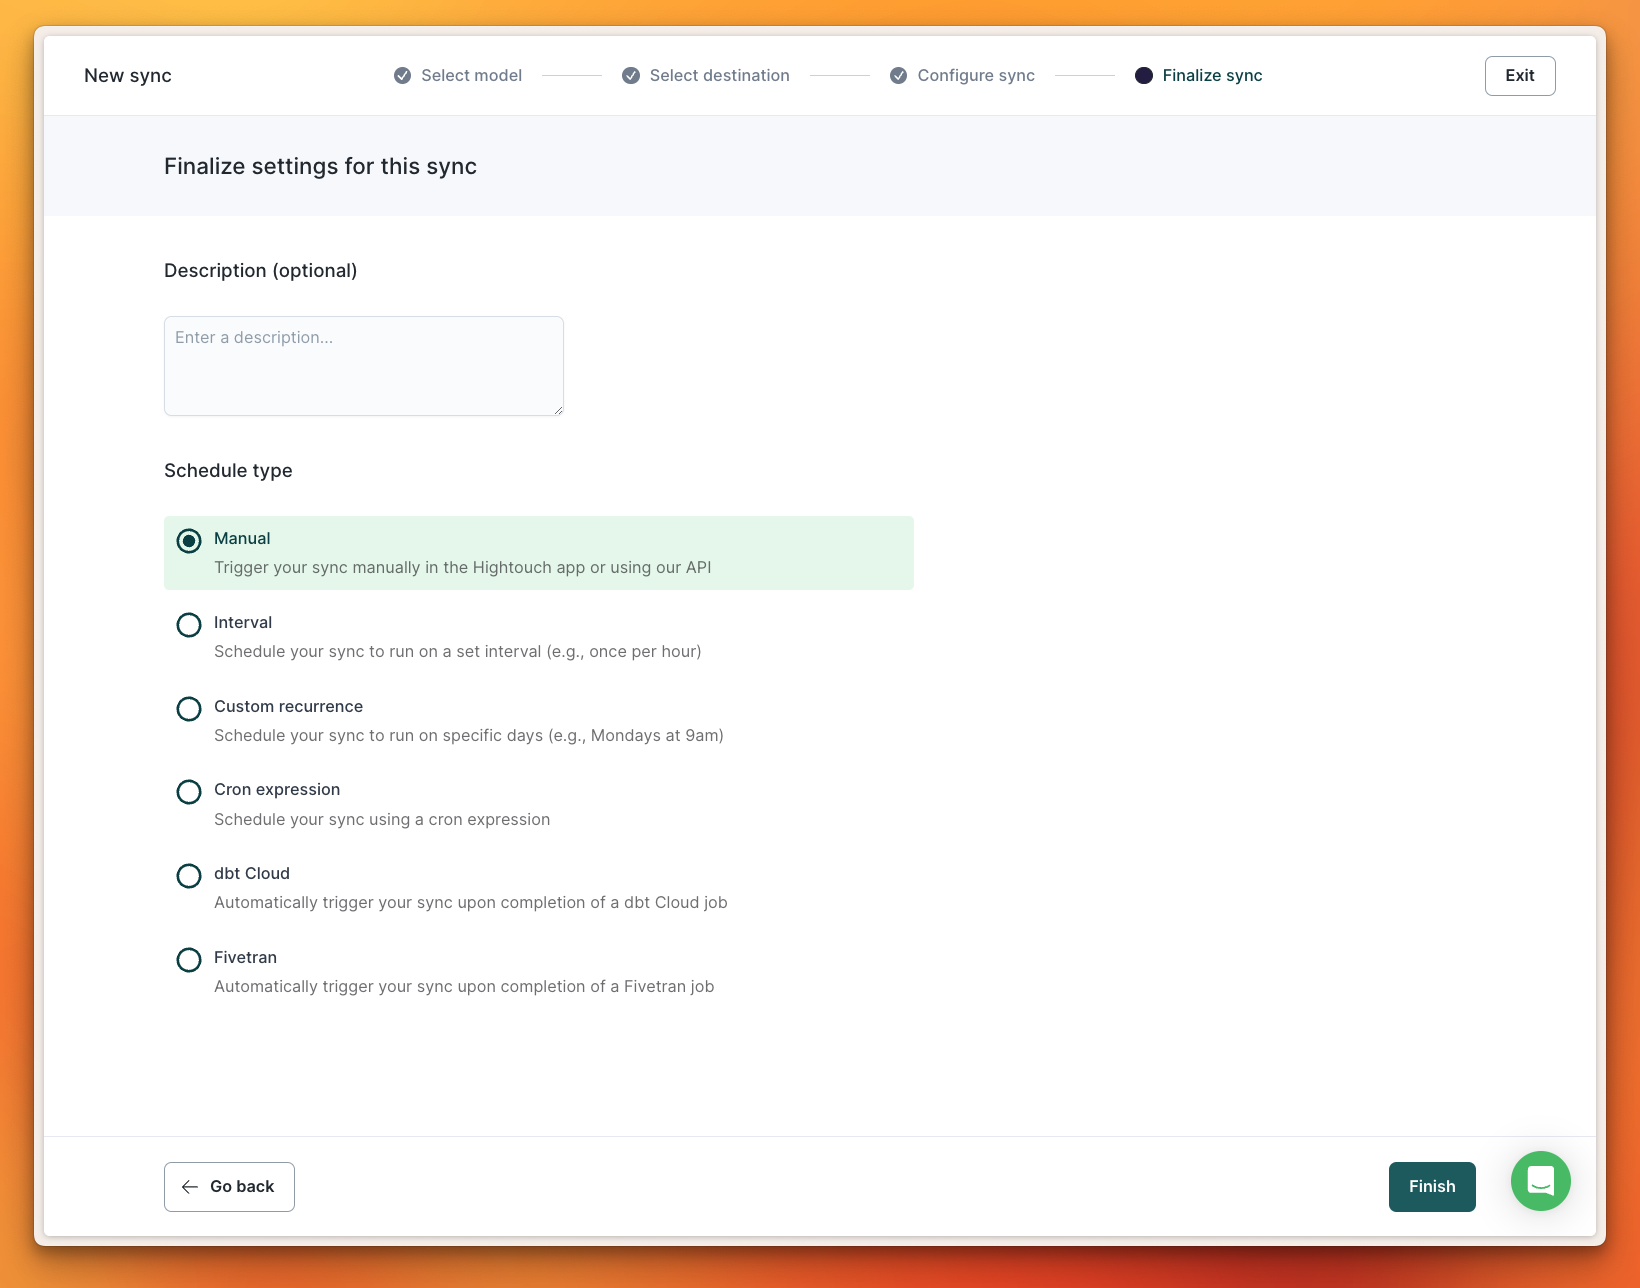Viewport: 1640px width, 1288px height.
Task: Select the Custom recurrence radio option
Action: click(189, 709)
